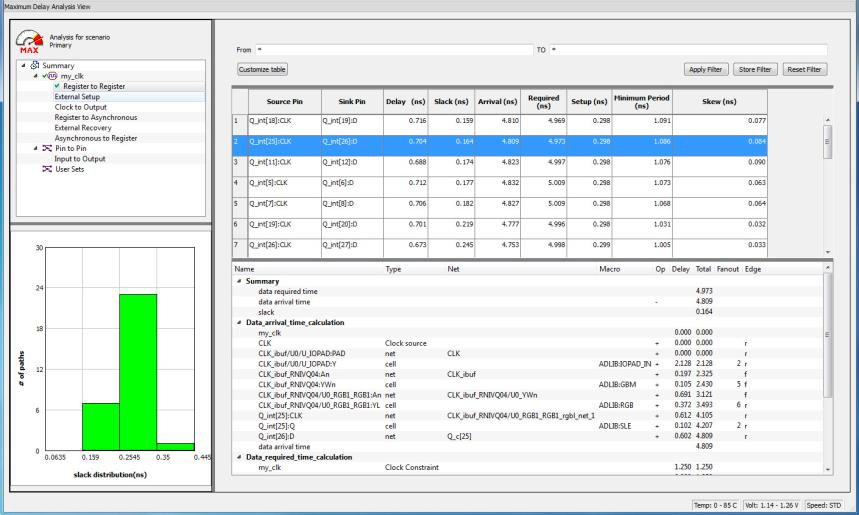Select Clock to Output path set
This screenshot has width=859, height=515.
81,107
